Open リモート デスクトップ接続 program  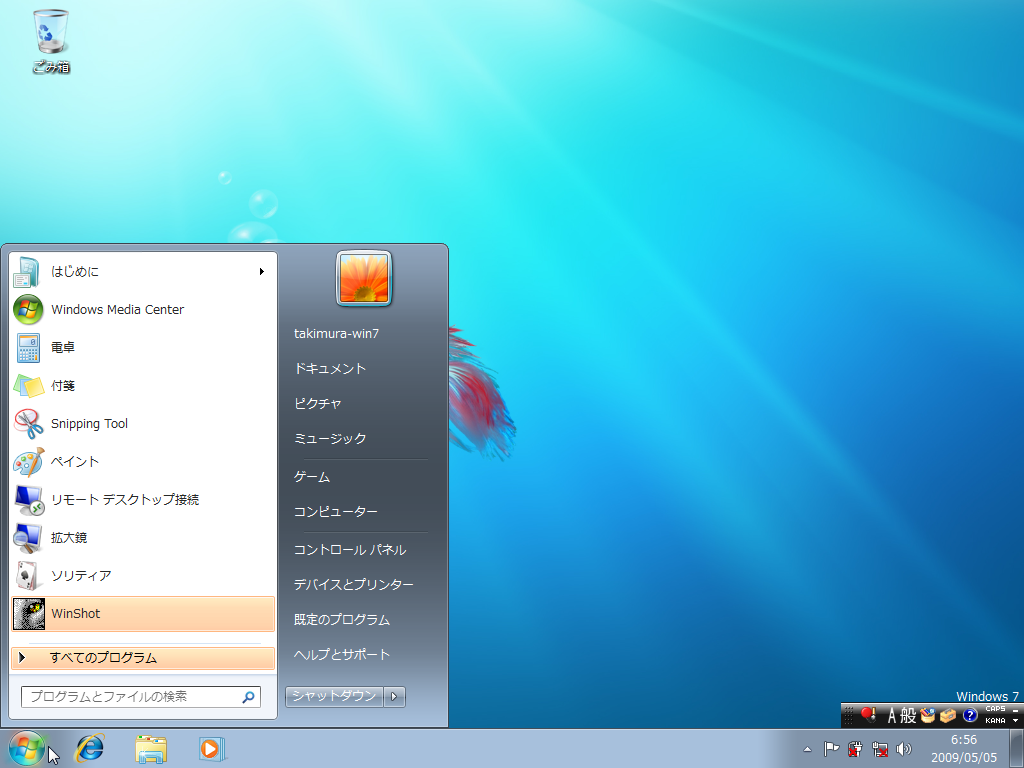[143, 500]
